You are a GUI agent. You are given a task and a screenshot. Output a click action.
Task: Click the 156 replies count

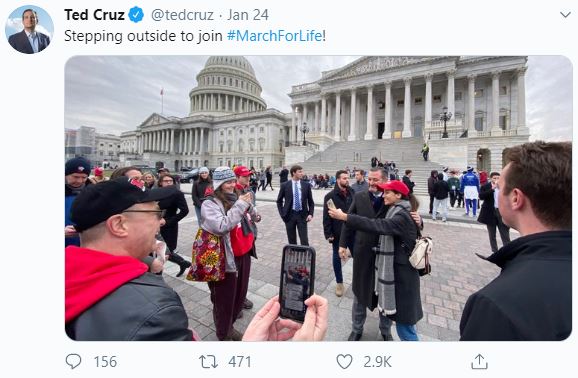[105, 362]
